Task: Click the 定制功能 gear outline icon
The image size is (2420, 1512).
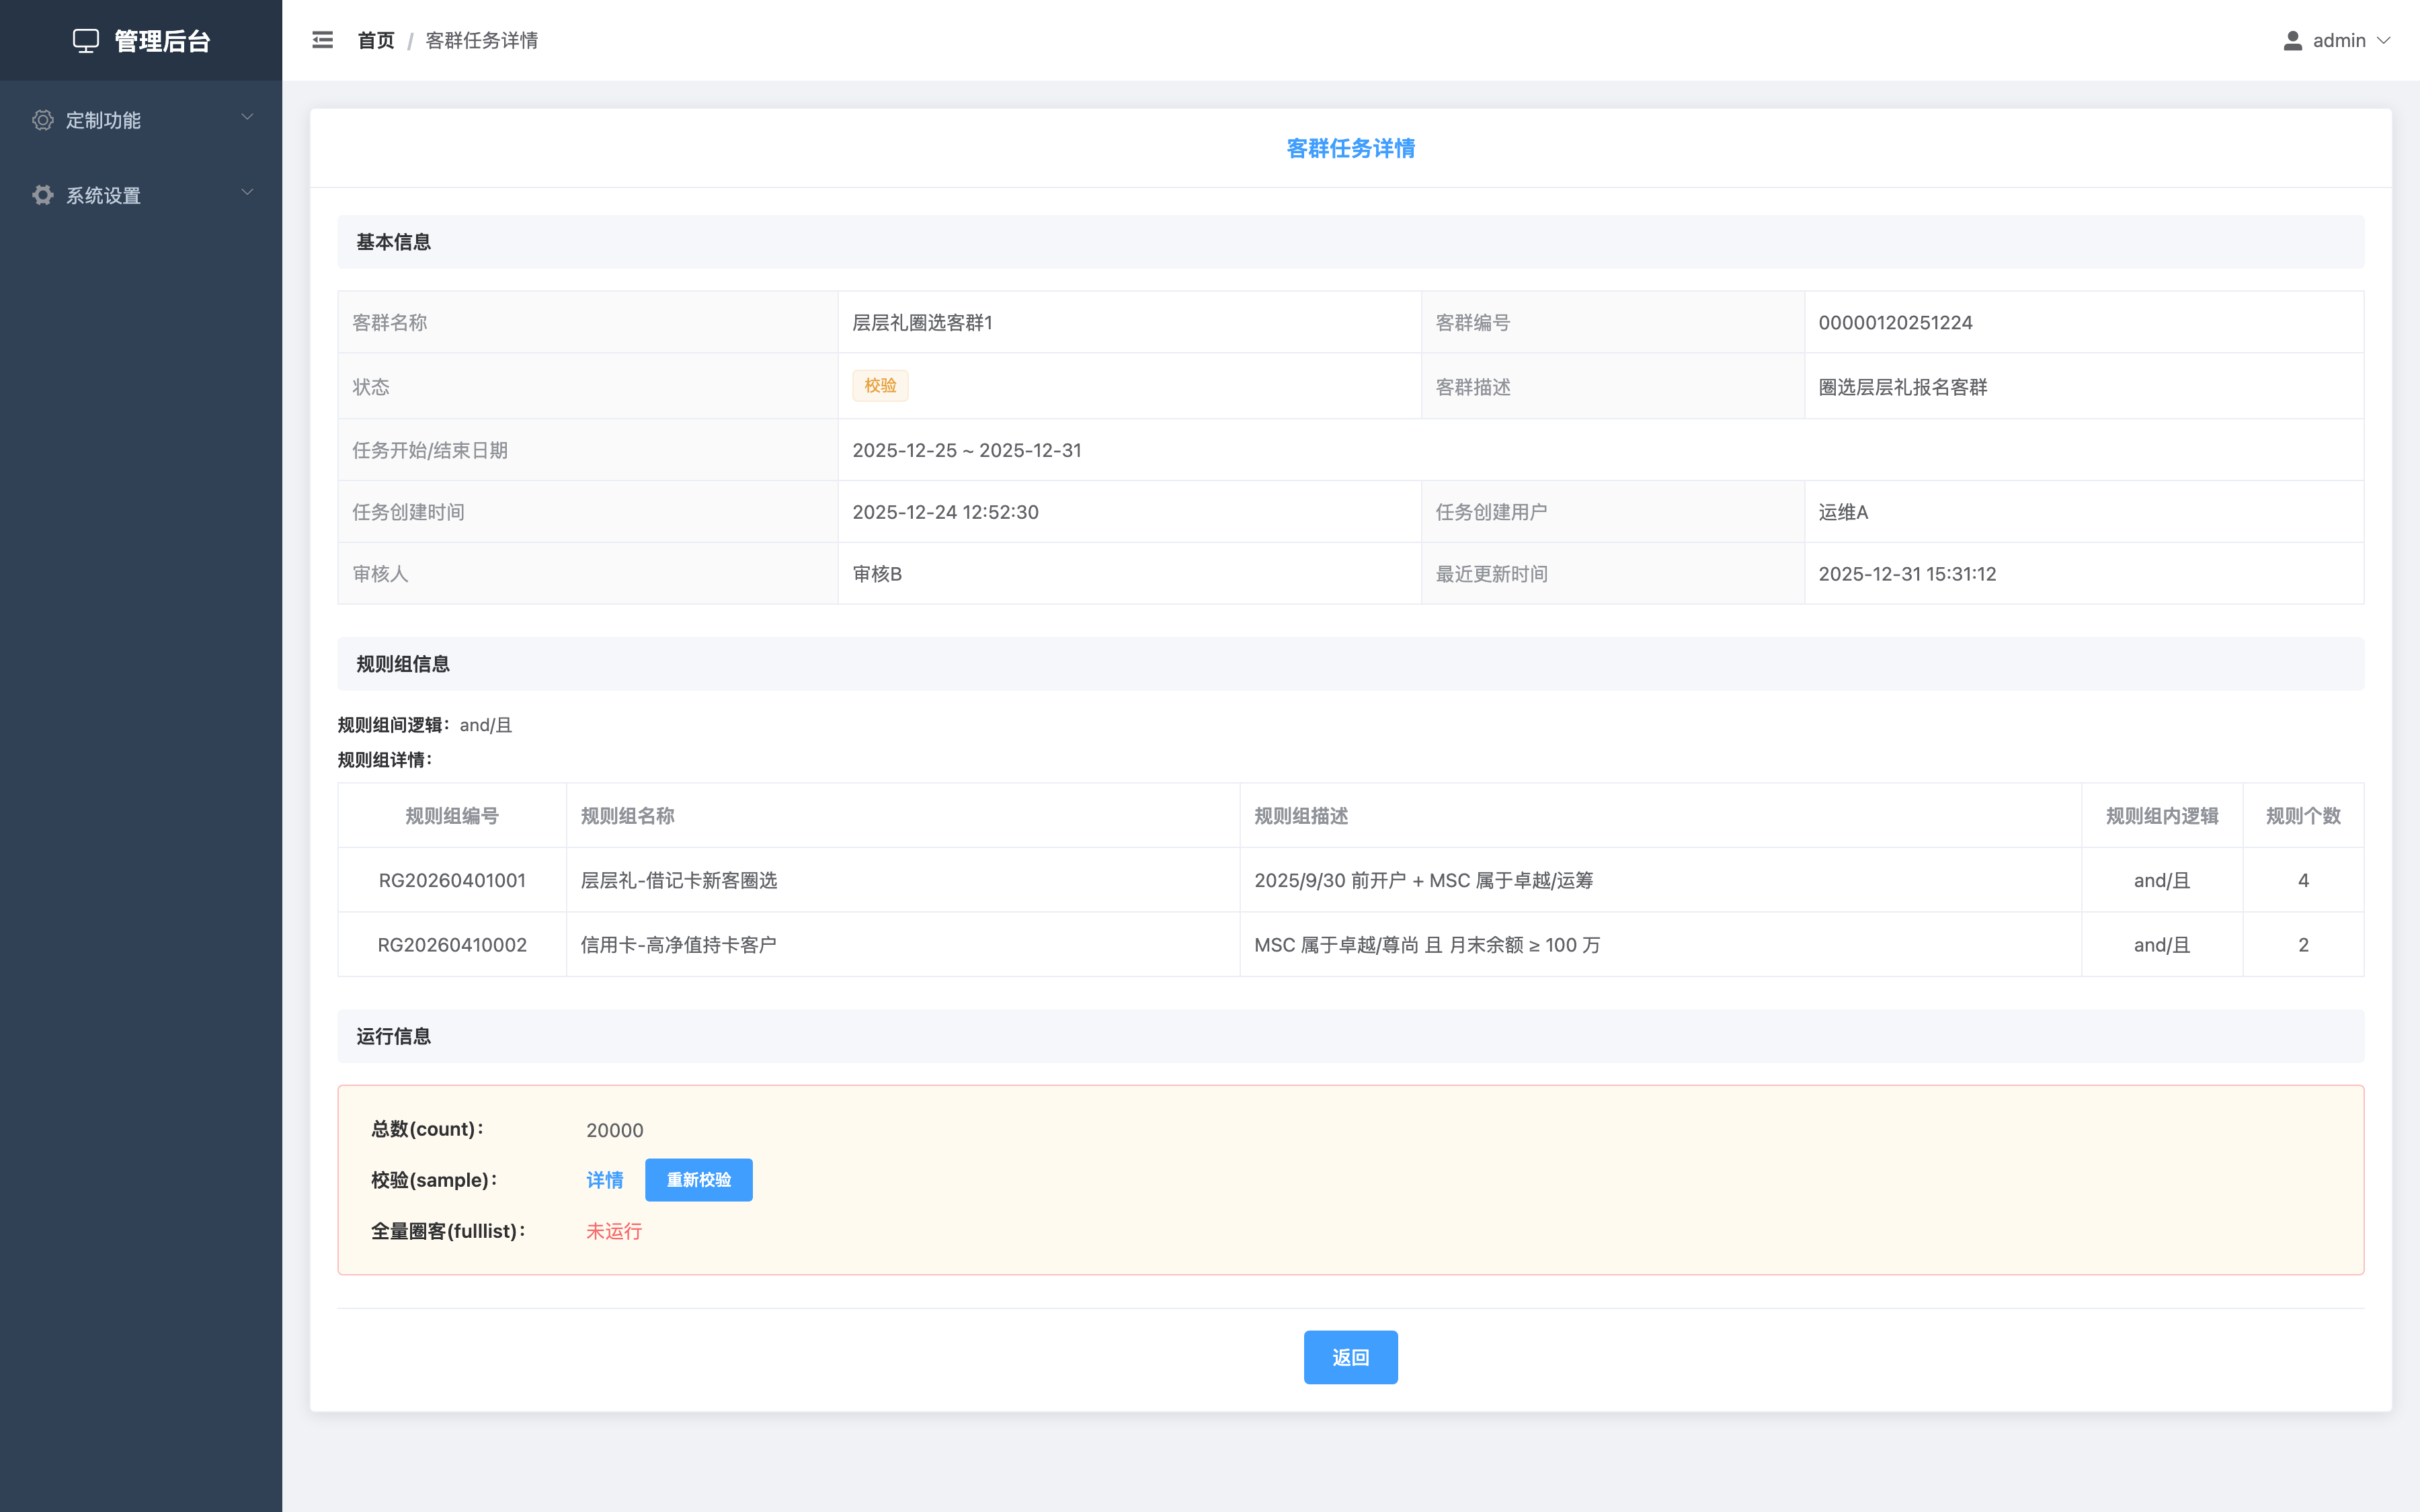Action: [42, 120]
